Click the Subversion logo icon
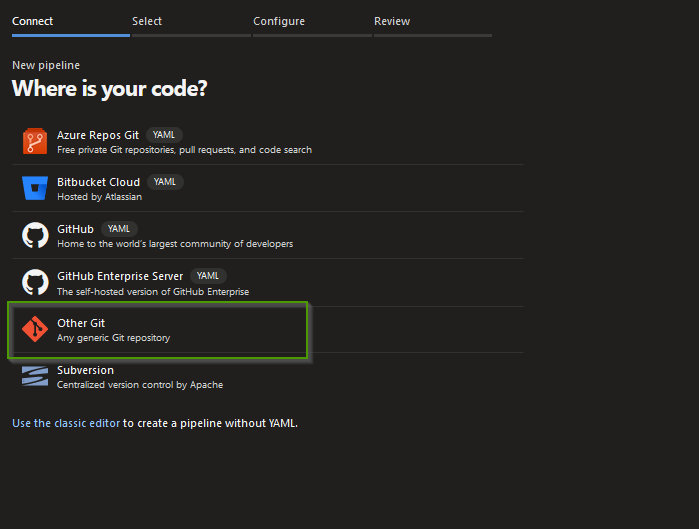This screenshot has width=699, height=529. [35, 376]
